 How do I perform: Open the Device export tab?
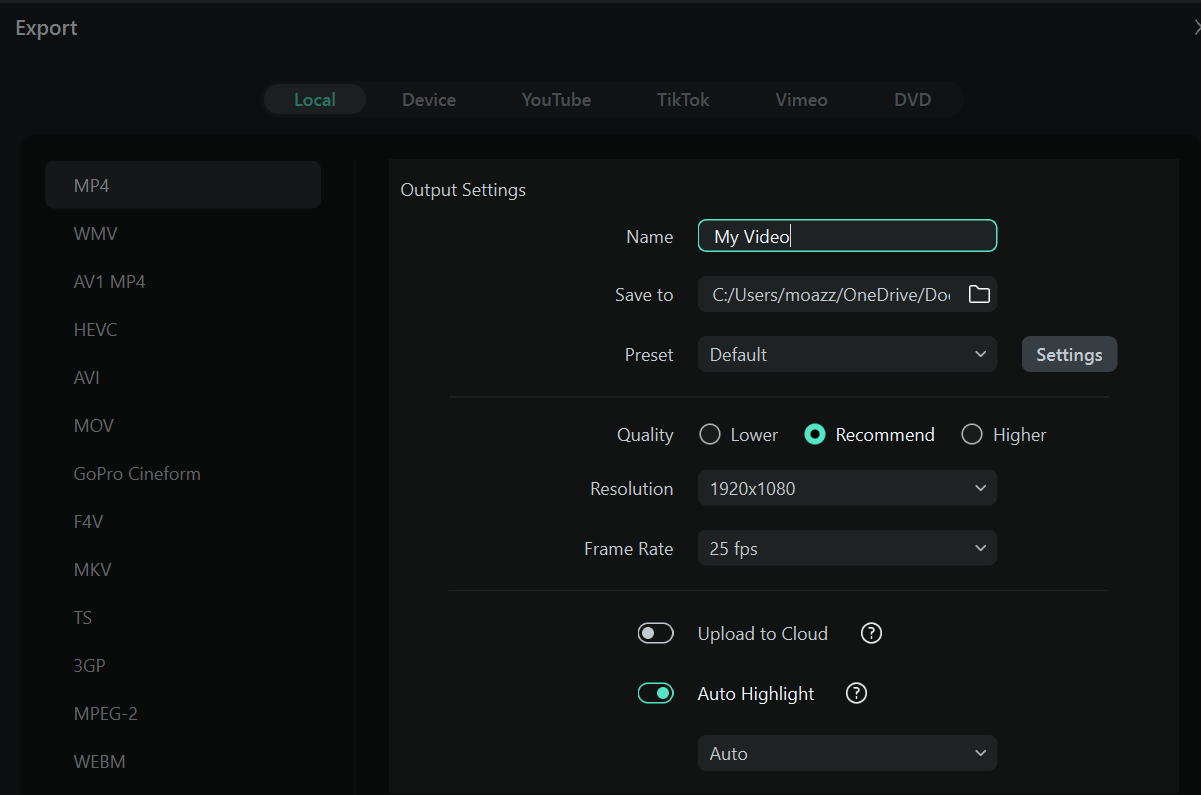[x=429, y=100]
